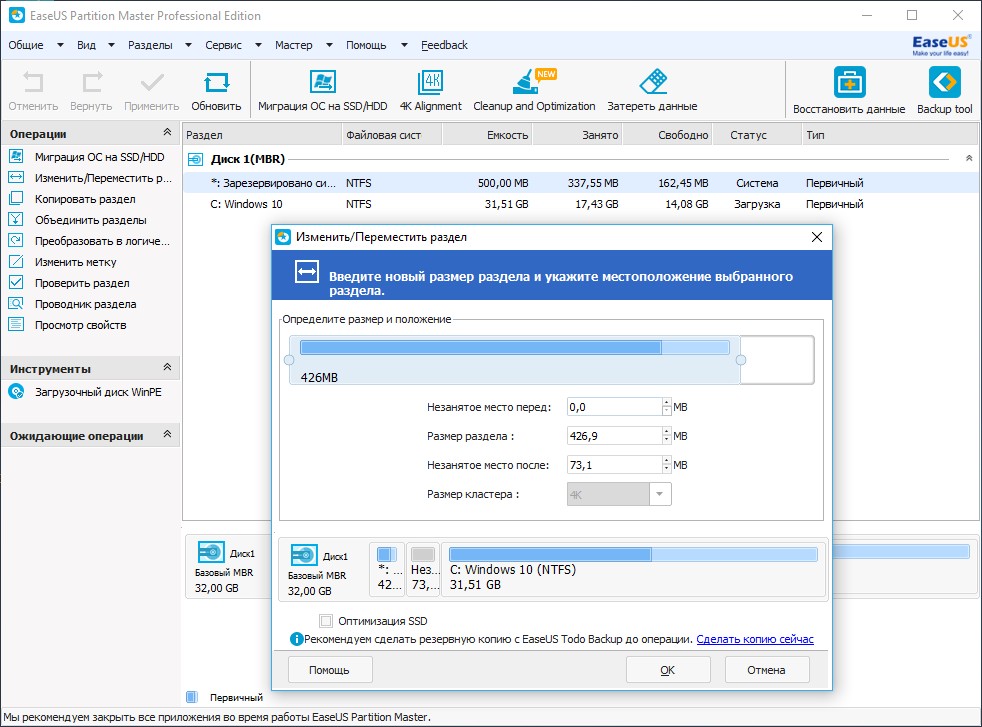Click the Незанятое место после field
This screenshot has height=727, width=982.
[x=614, y=465]
